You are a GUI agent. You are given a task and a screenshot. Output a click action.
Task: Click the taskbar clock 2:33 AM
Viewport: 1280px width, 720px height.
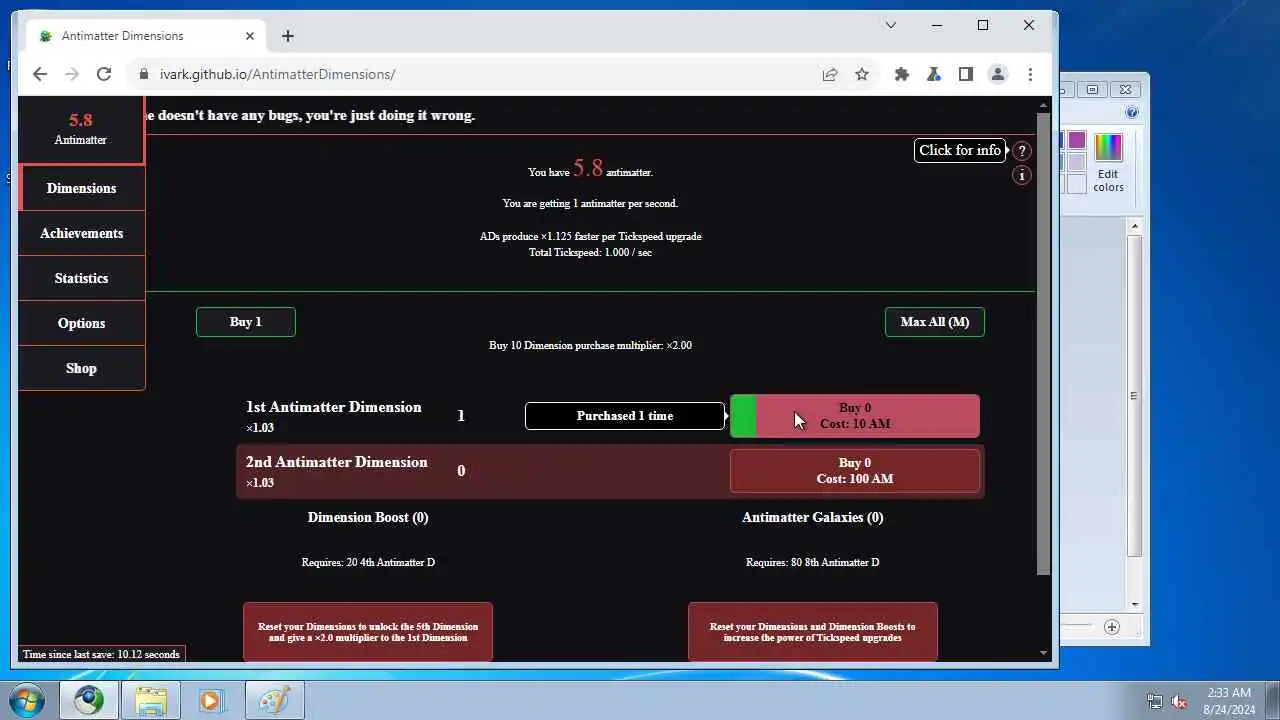[x=1229, y=693]
